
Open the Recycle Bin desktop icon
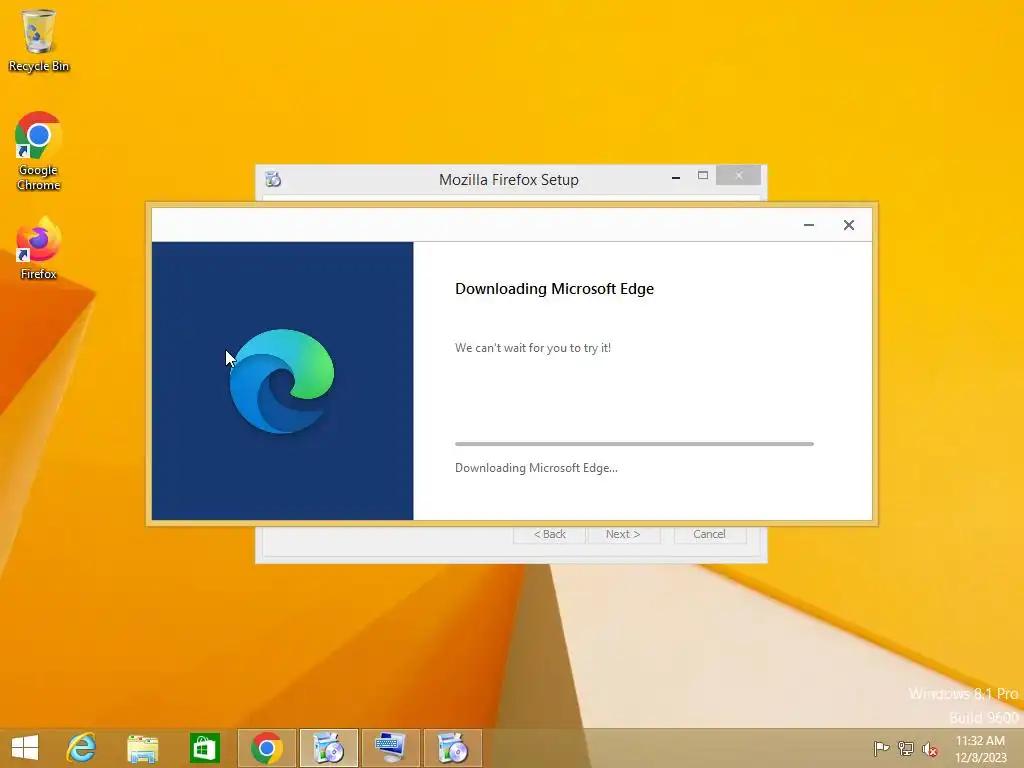(x=39, y=40)
